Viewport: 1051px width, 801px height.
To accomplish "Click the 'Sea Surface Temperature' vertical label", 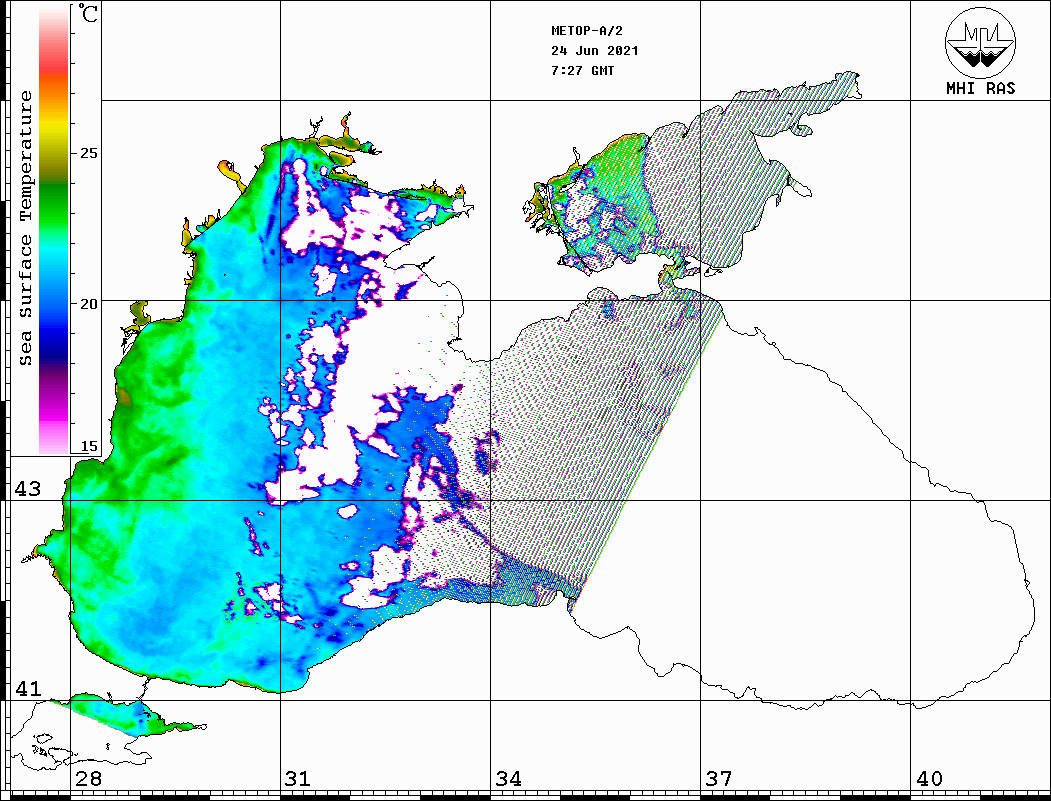I will click(x=25, y=229).
